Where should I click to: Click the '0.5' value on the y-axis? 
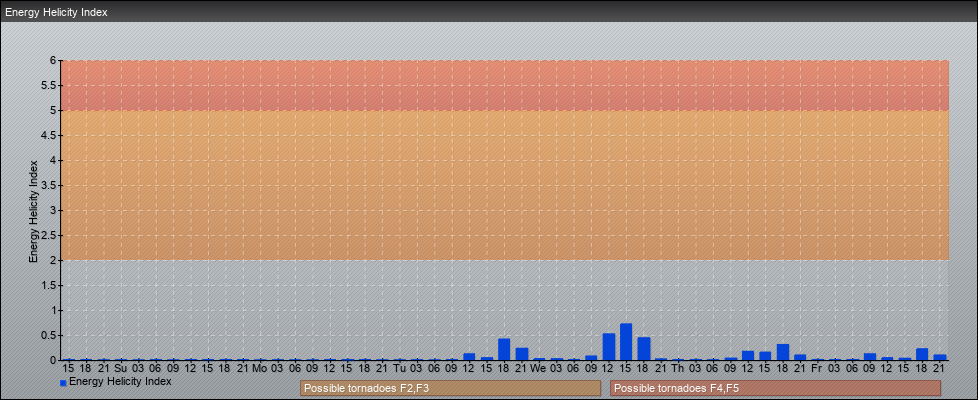coord(50,335)
